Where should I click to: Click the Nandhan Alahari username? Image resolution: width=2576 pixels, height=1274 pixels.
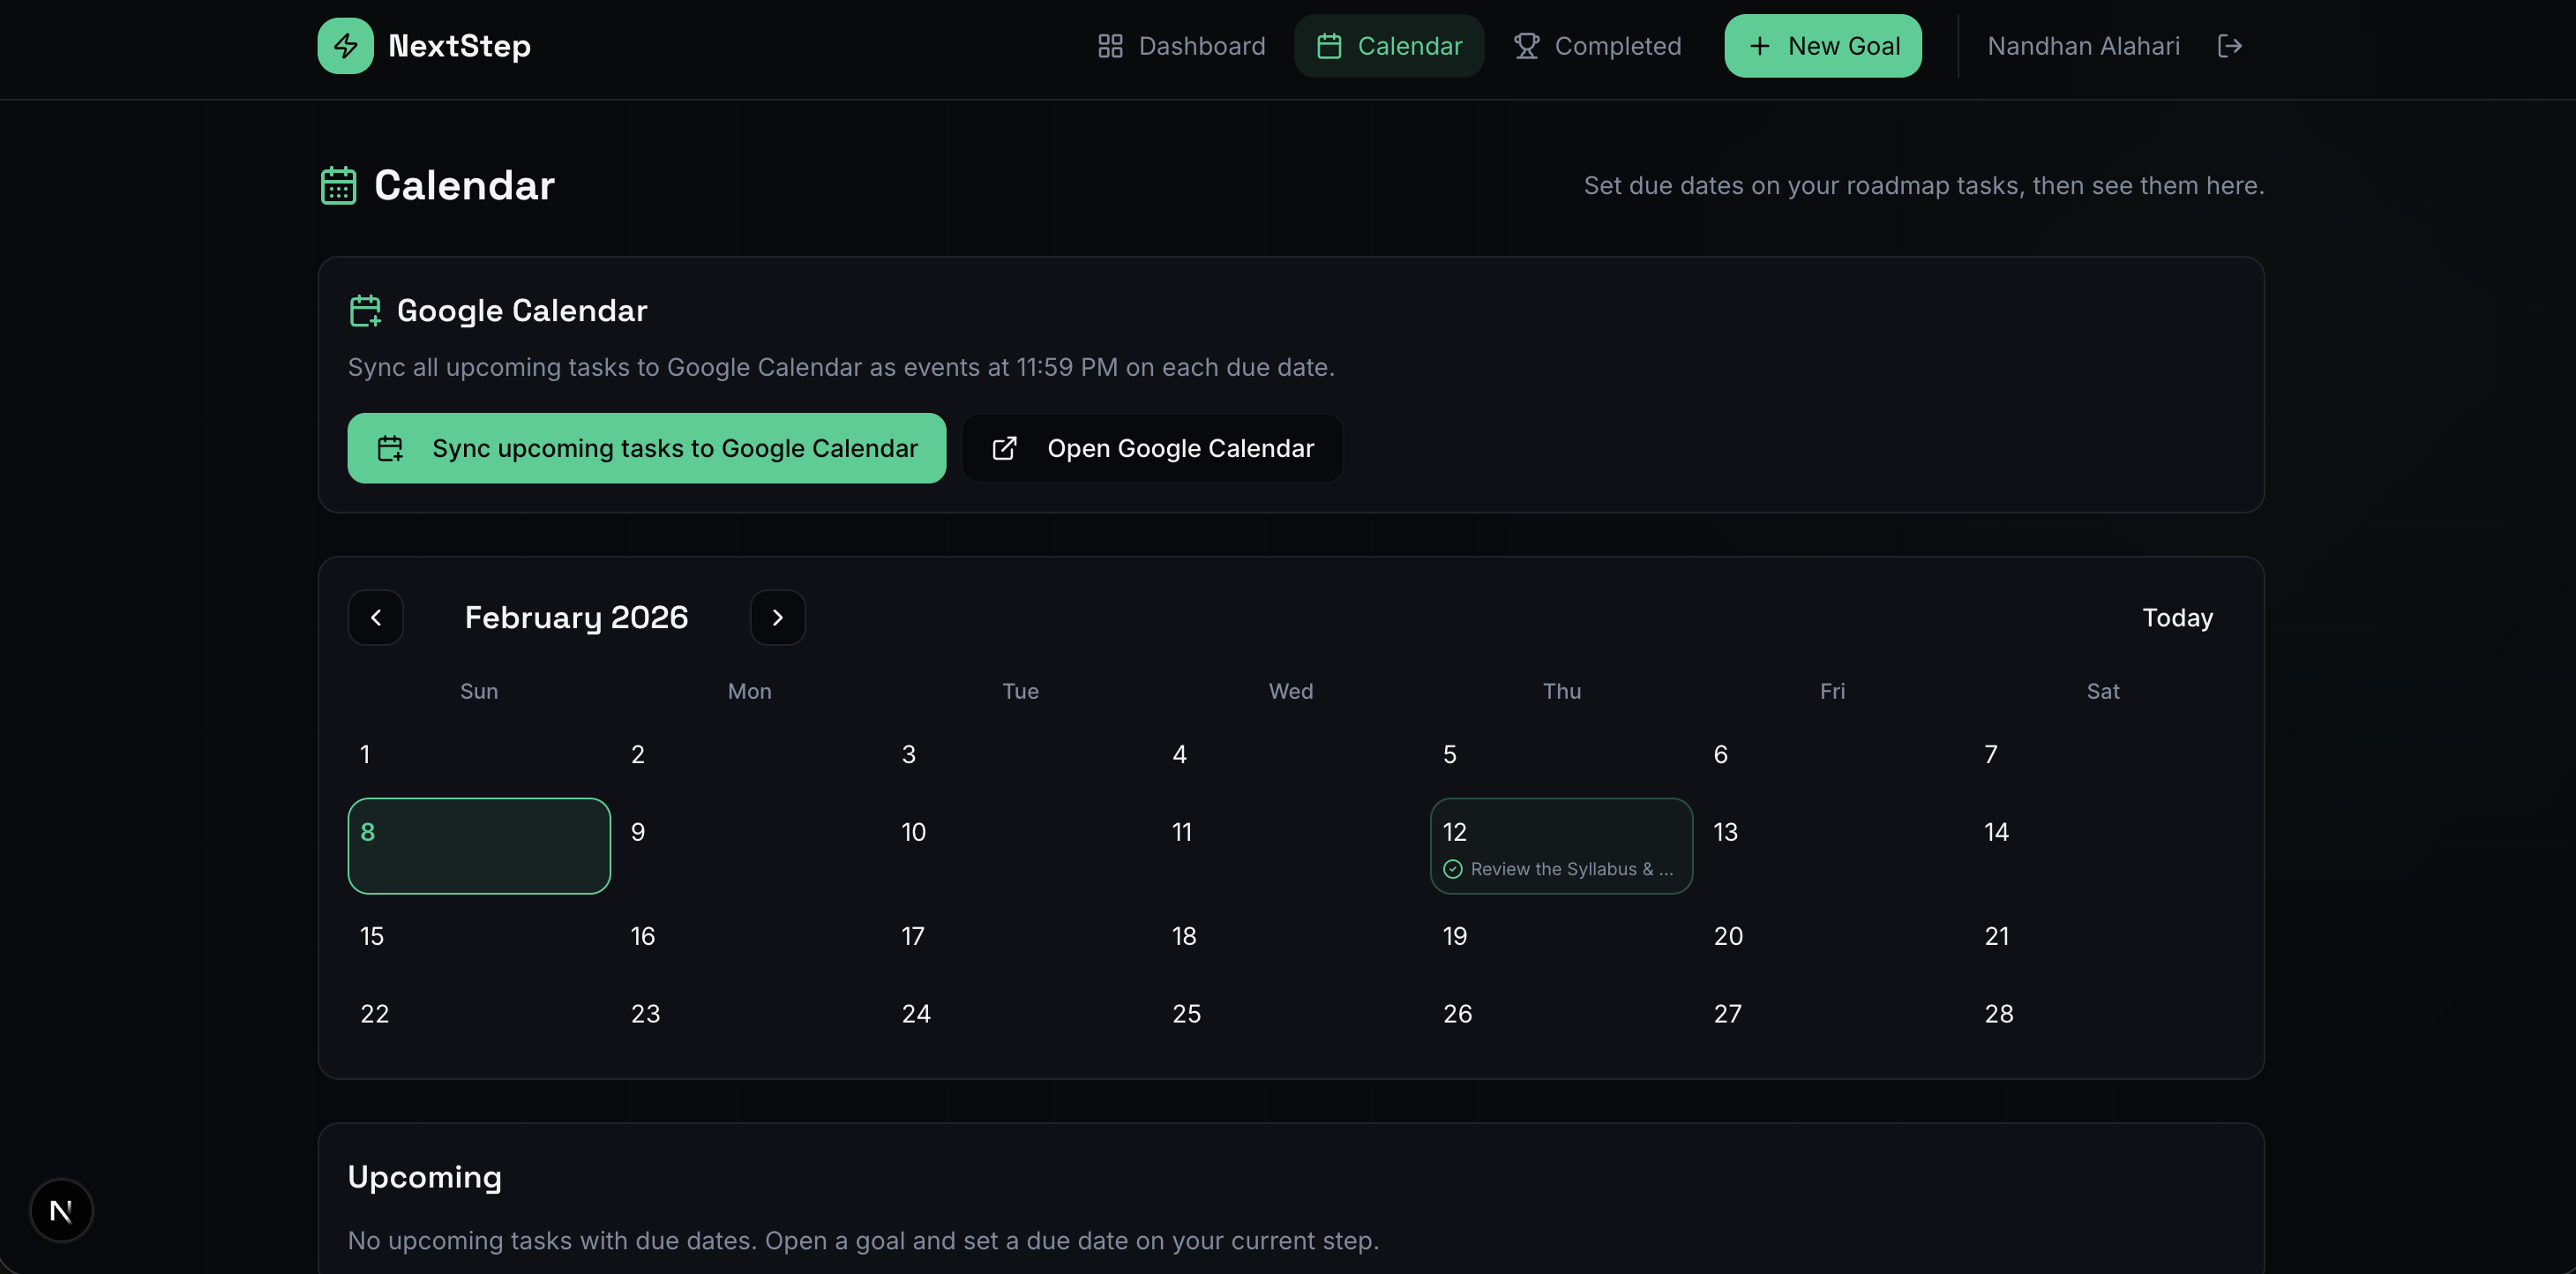[x=2083, y=46]
